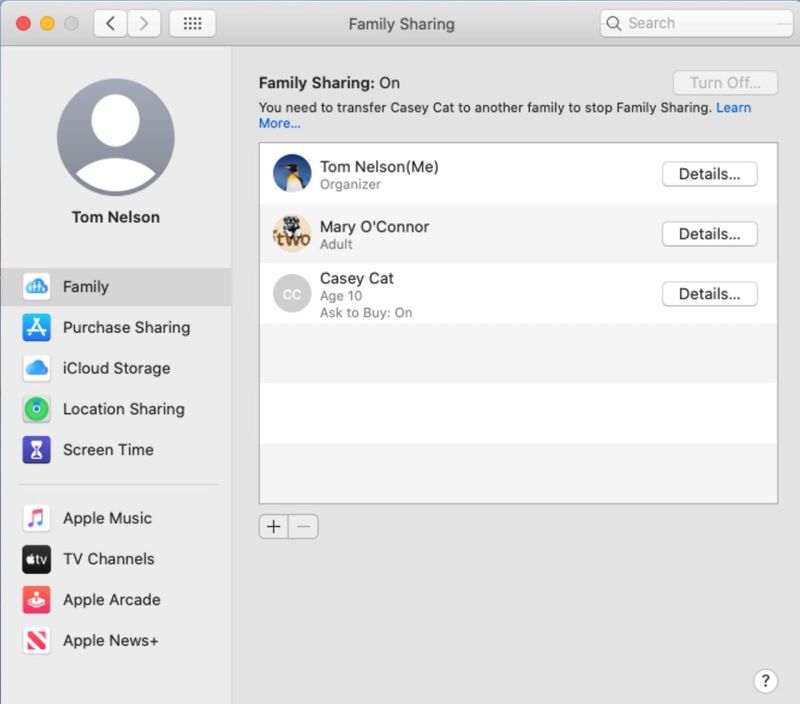
Task: Click the magnifying glass search icon
Action: [614, 23]
